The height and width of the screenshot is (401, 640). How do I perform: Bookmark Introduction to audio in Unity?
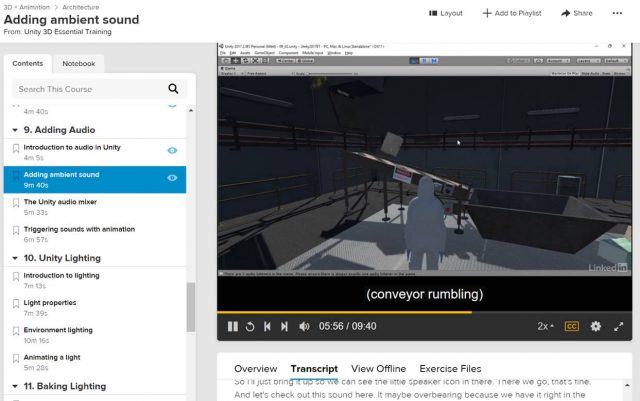pyautogui.click(x=16, y=148)
